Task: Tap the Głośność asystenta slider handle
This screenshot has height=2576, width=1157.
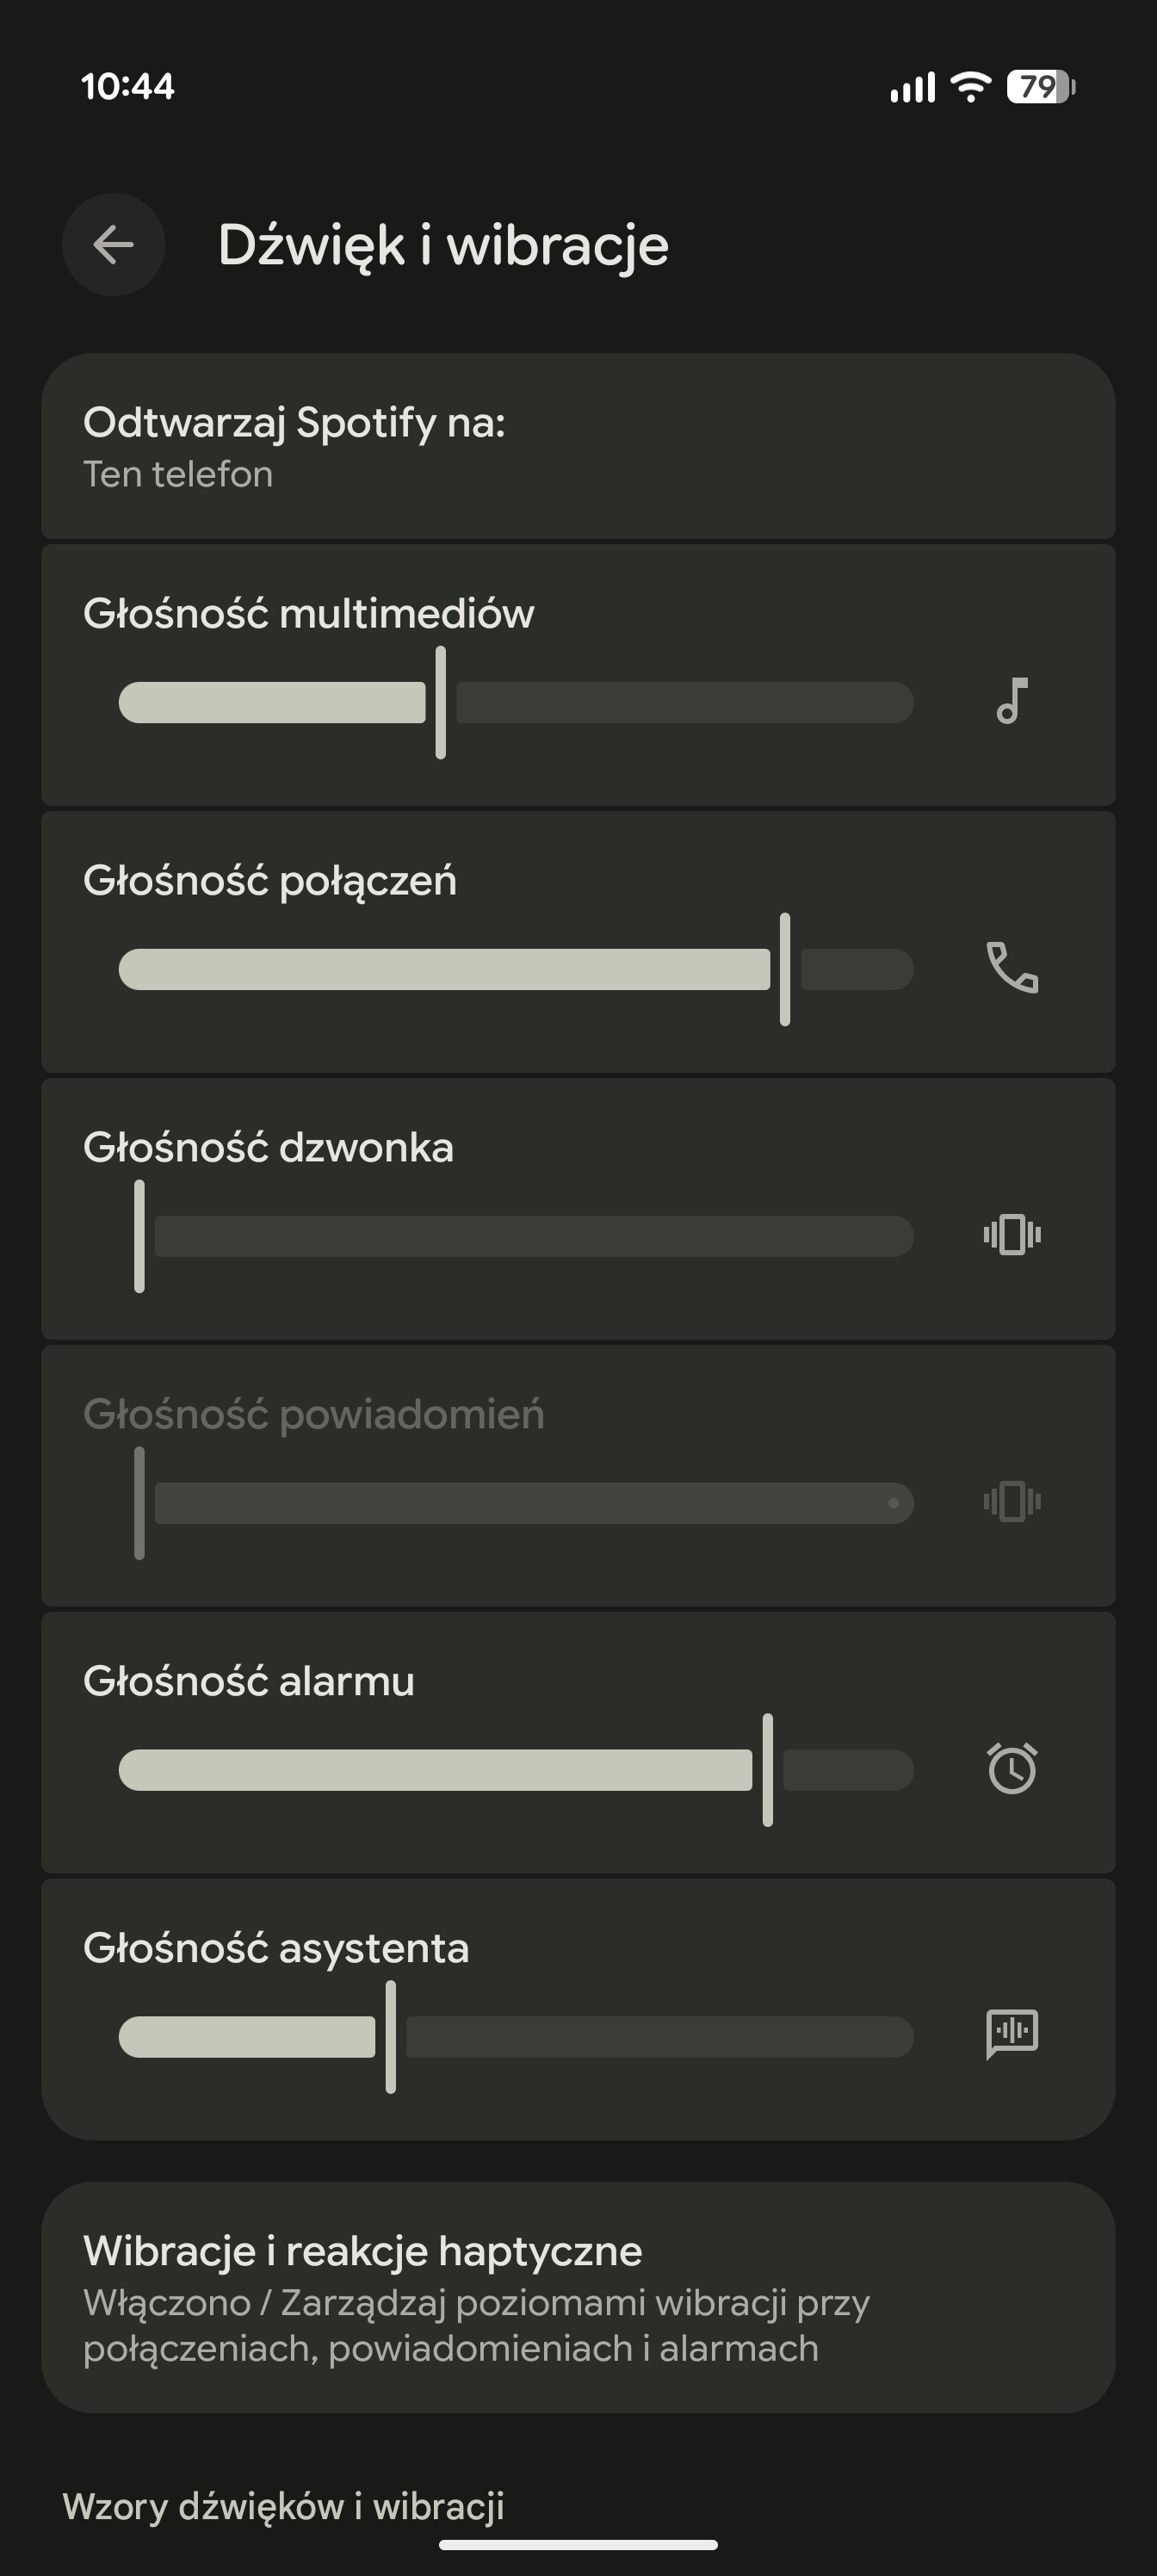Action: 391,2037
